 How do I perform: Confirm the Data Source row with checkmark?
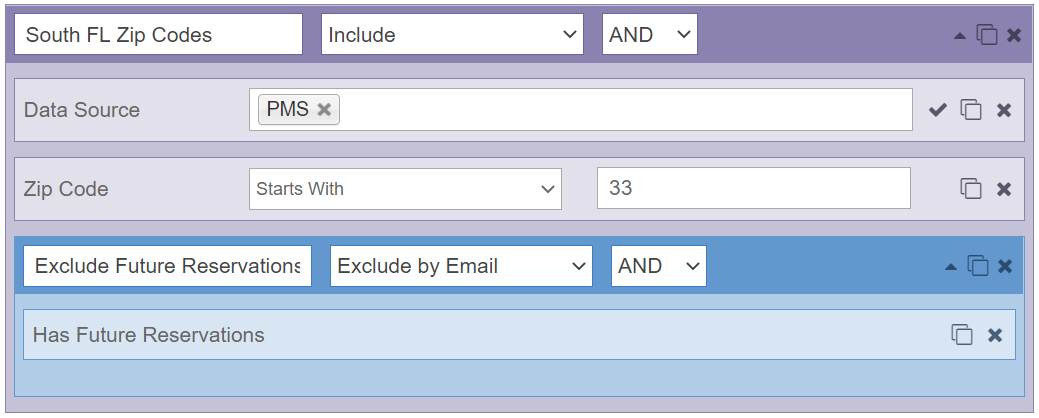pos(937,110)
